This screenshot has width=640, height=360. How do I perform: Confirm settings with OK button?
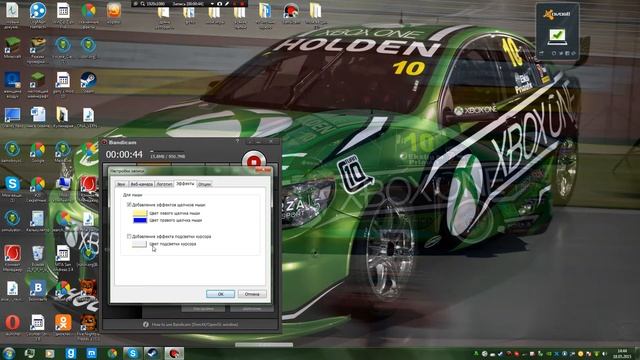220,294
